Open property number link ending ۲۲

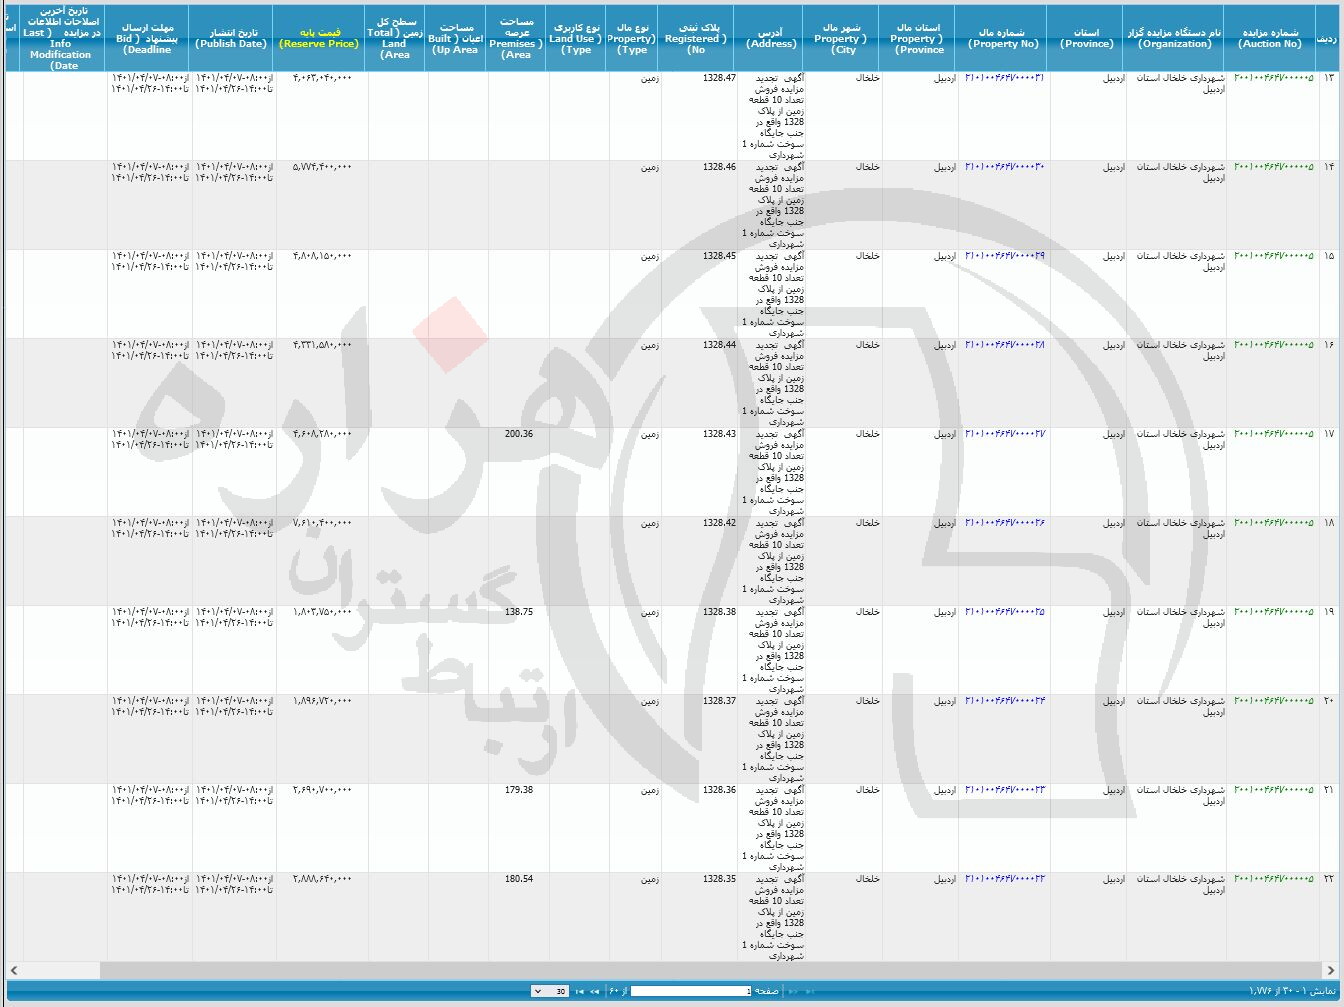1004,879
